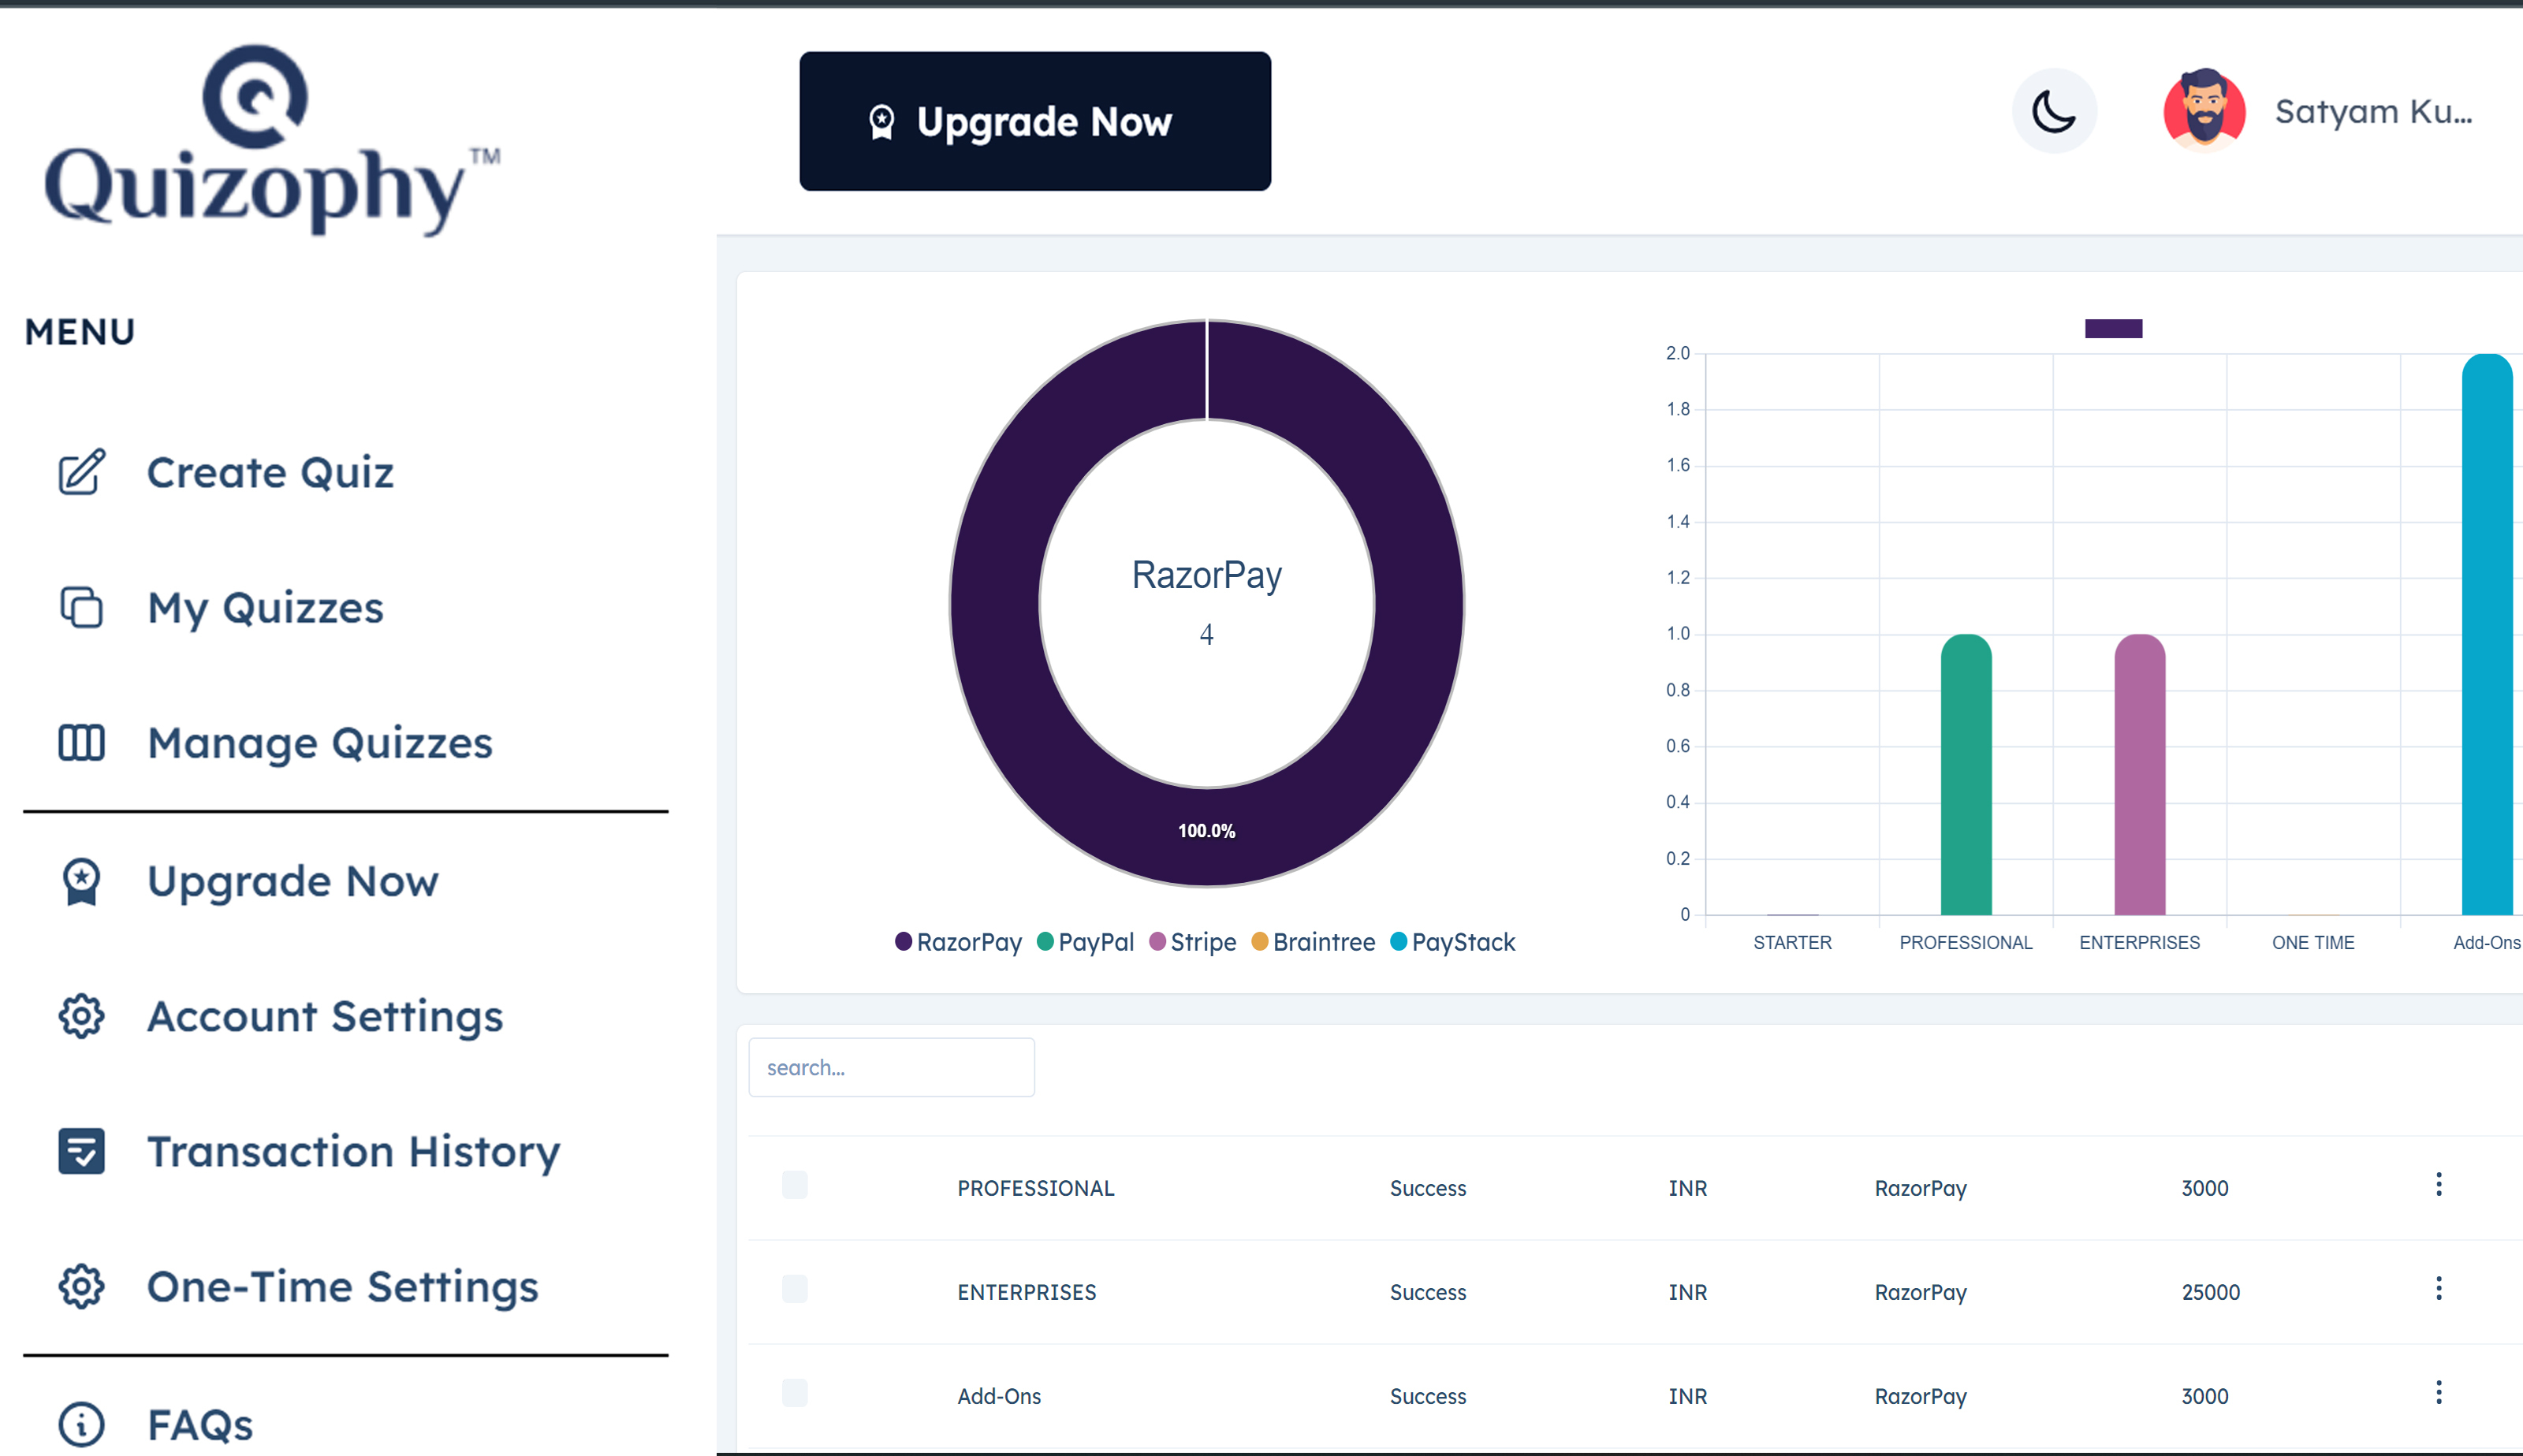Select Upgrade Now in sidebar menu
Screen dimensions: 2523x1456
[x=293, y=881]
